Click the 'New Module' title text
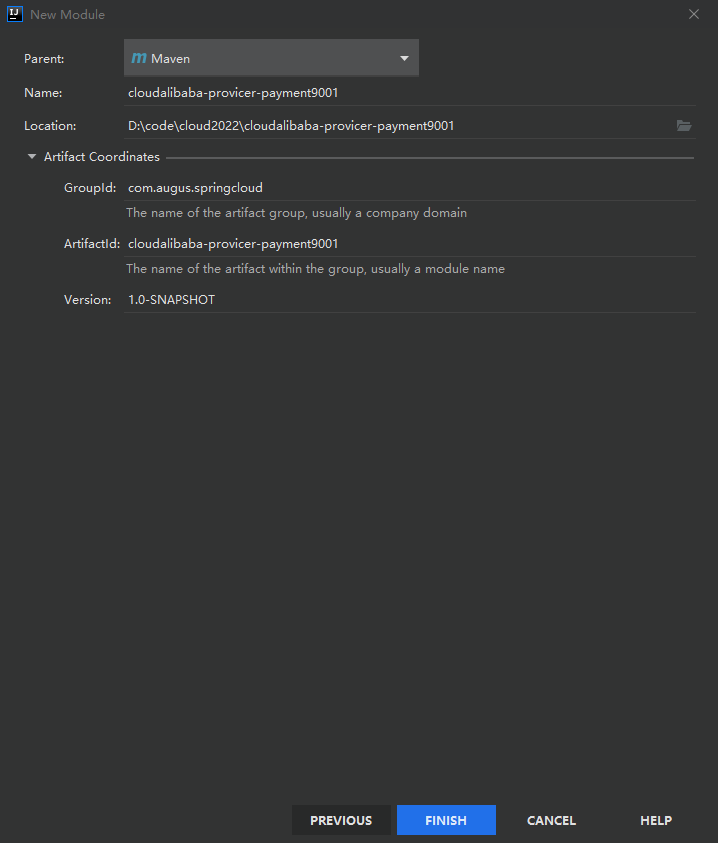718x843 pixels. [68, 15]
